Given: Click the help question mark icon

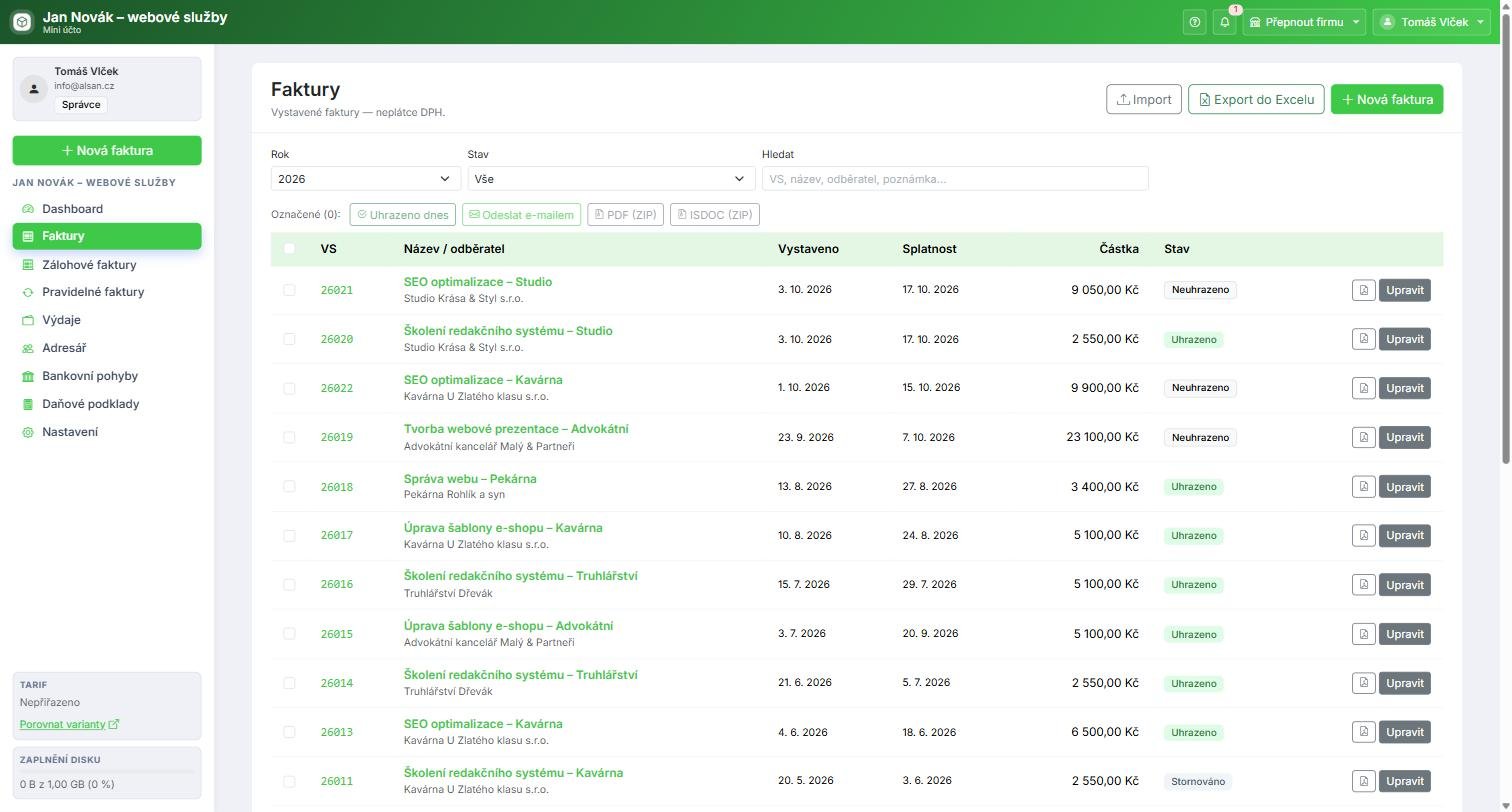Looking at the screenshot, I should click(1194, 22).
